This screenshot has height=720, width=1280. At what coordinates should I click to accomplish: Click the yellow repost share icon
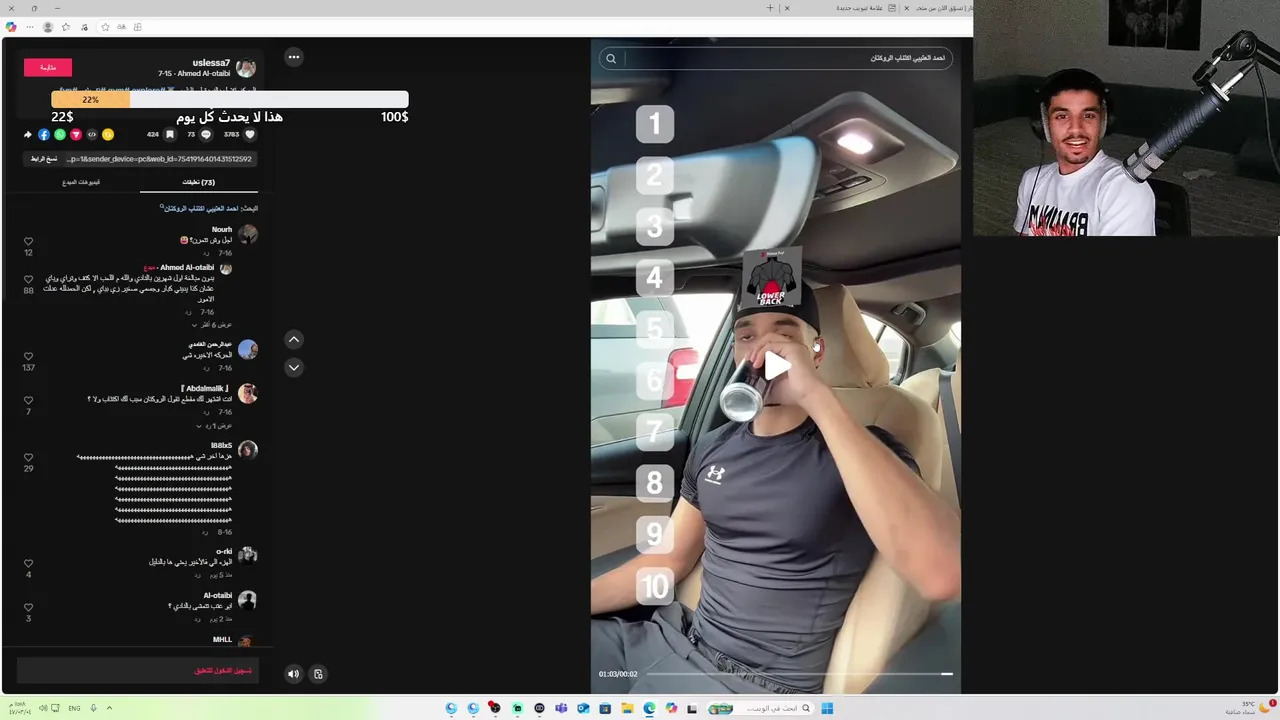(x=108, y=134)
